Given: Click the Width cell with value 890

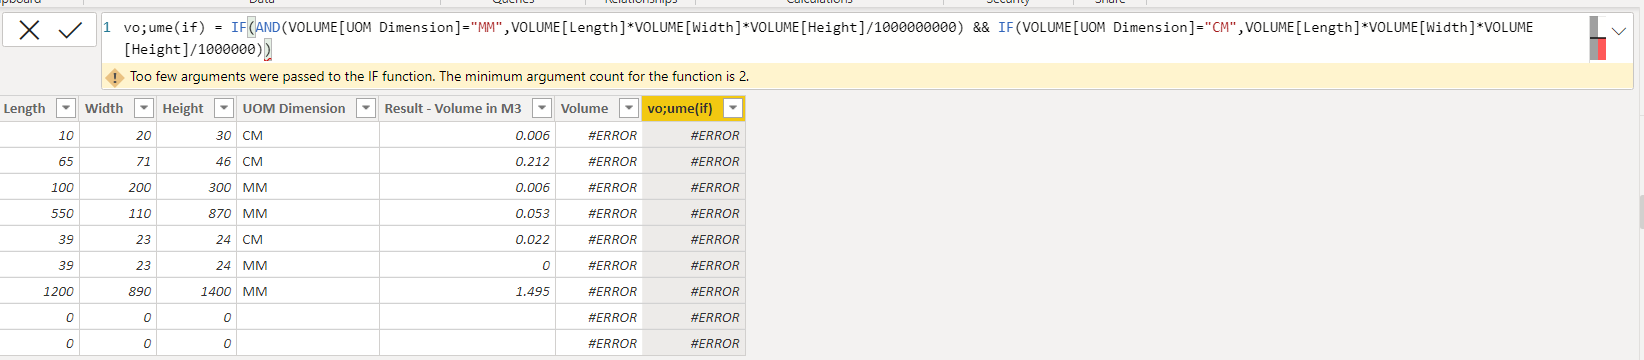Looking at the screenshot, I should point(118,291).
